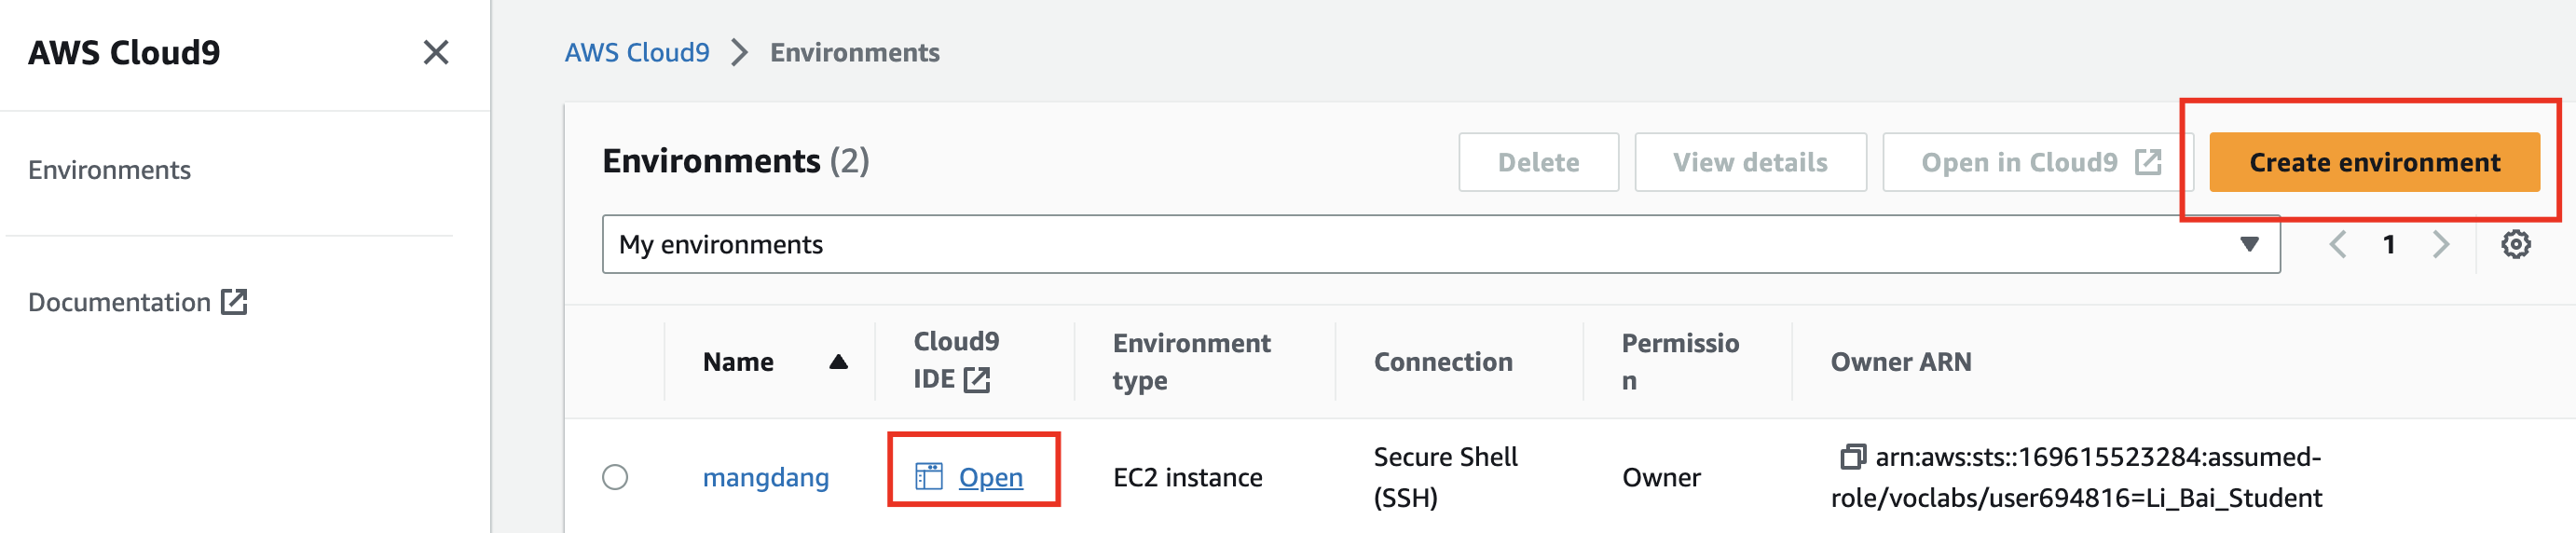Screen dimensions: 2576x533
Task: Go to the previous page arrow
Action: [x=2337, y=244]
